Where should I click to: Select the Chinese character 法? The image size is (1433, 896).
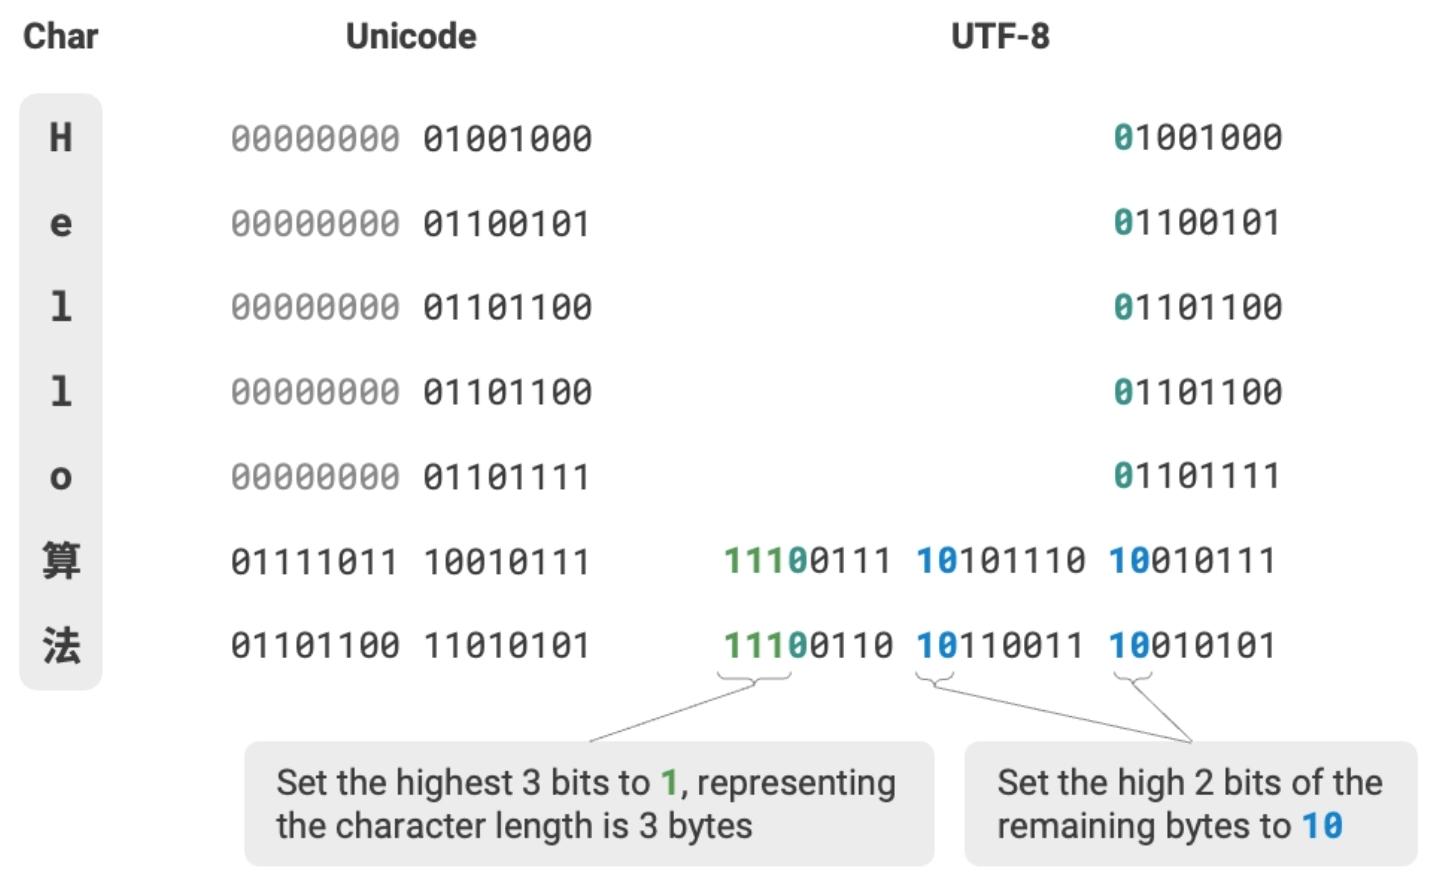point(61,646)
